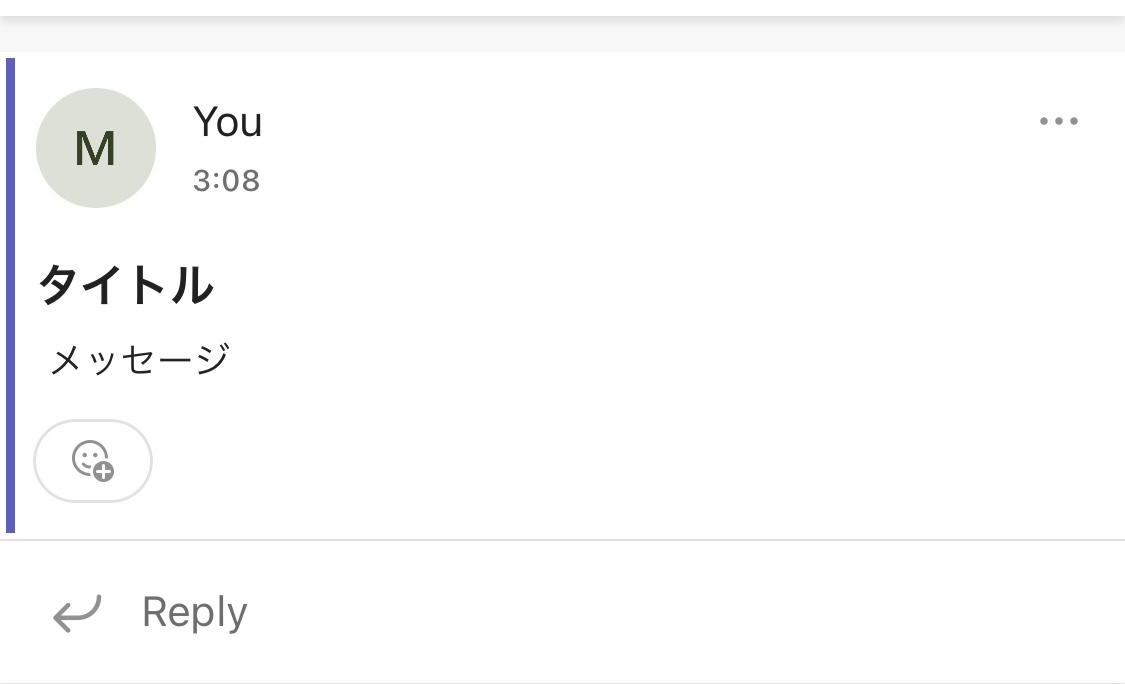Select the bold タイトル post title
Image resolution: width=1125 pixels, height=684 pixels.
coord(126,285)
